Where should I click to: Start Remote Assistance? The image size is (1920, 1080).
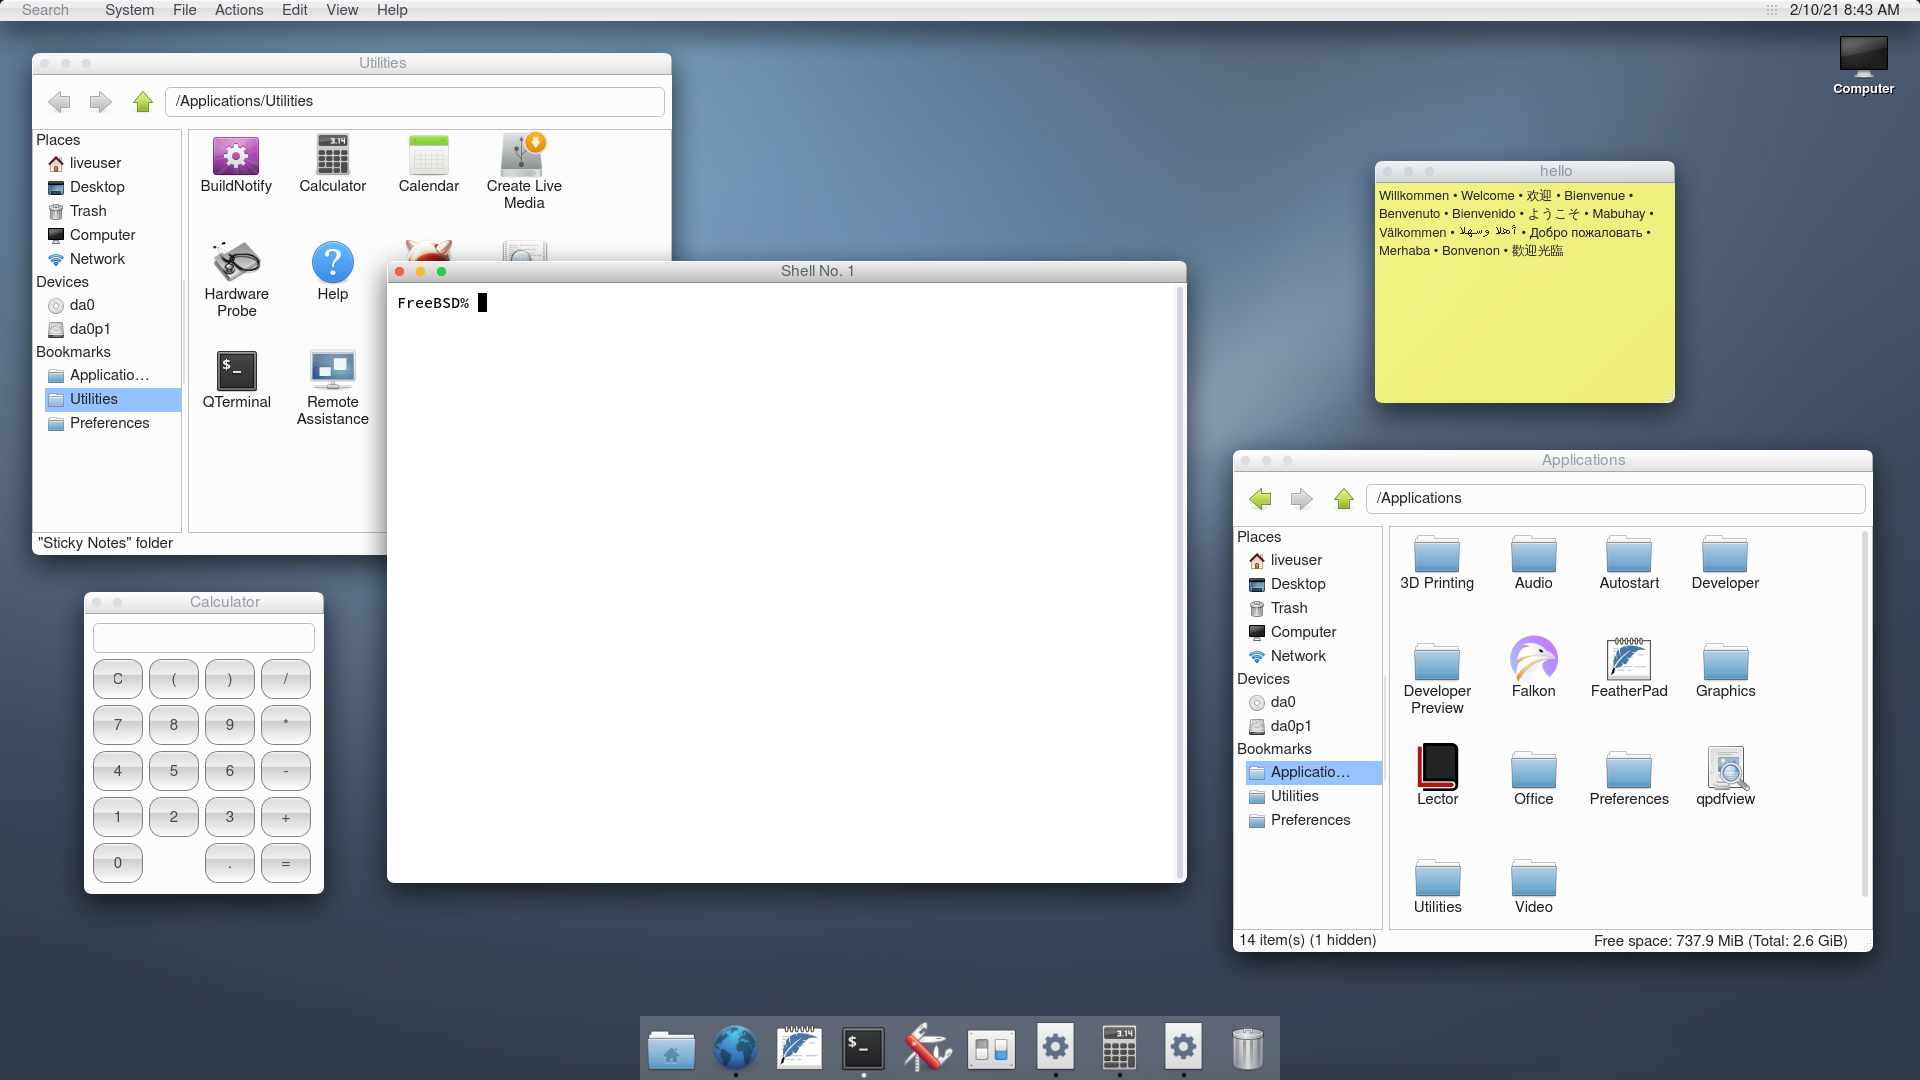coord(332,375)
